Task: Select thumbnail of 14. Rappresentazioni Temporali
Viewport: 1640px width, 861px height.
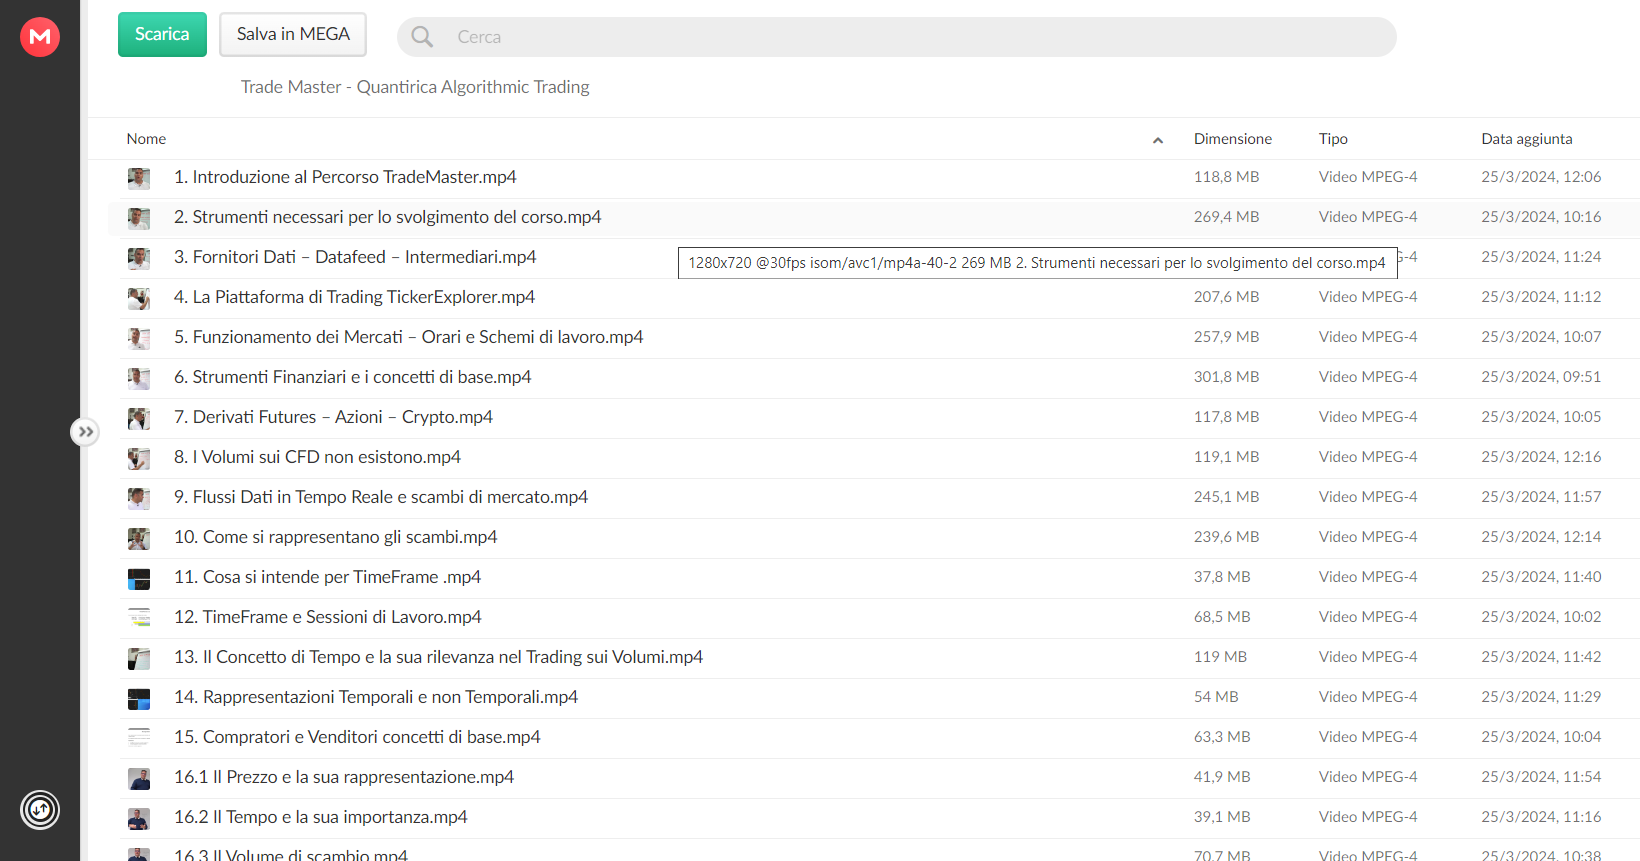Action: (139, 698)
